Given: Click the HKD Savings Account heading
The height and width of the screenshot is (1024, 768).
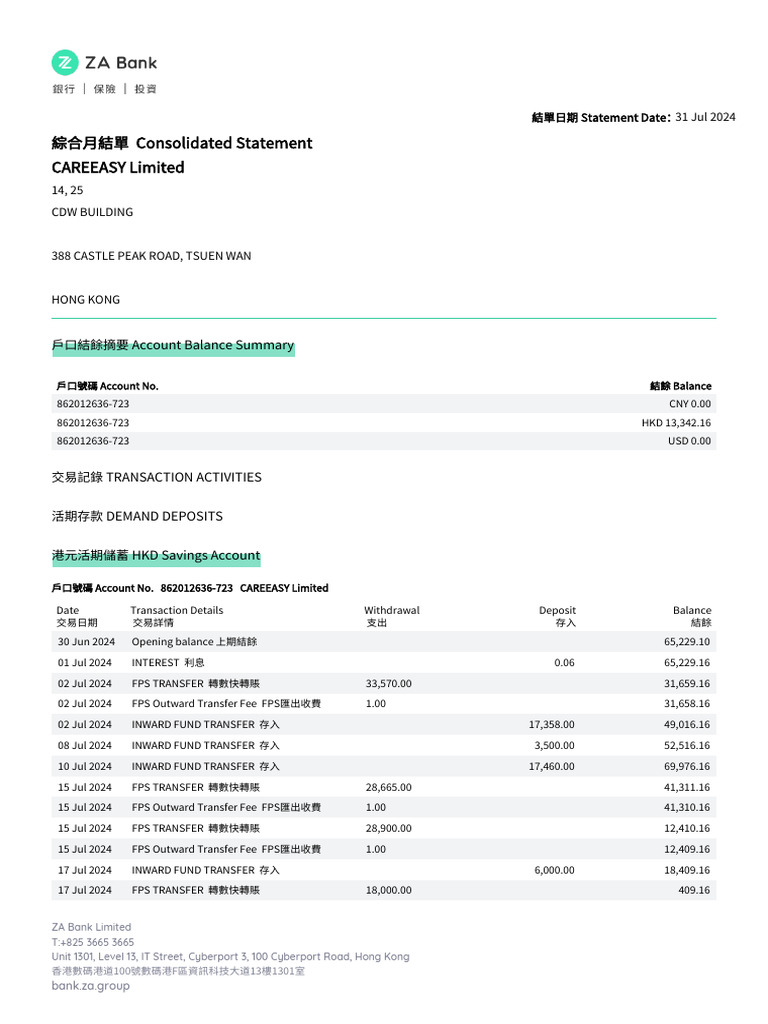Looking at the screenshot, I should (x=156, y=556).
